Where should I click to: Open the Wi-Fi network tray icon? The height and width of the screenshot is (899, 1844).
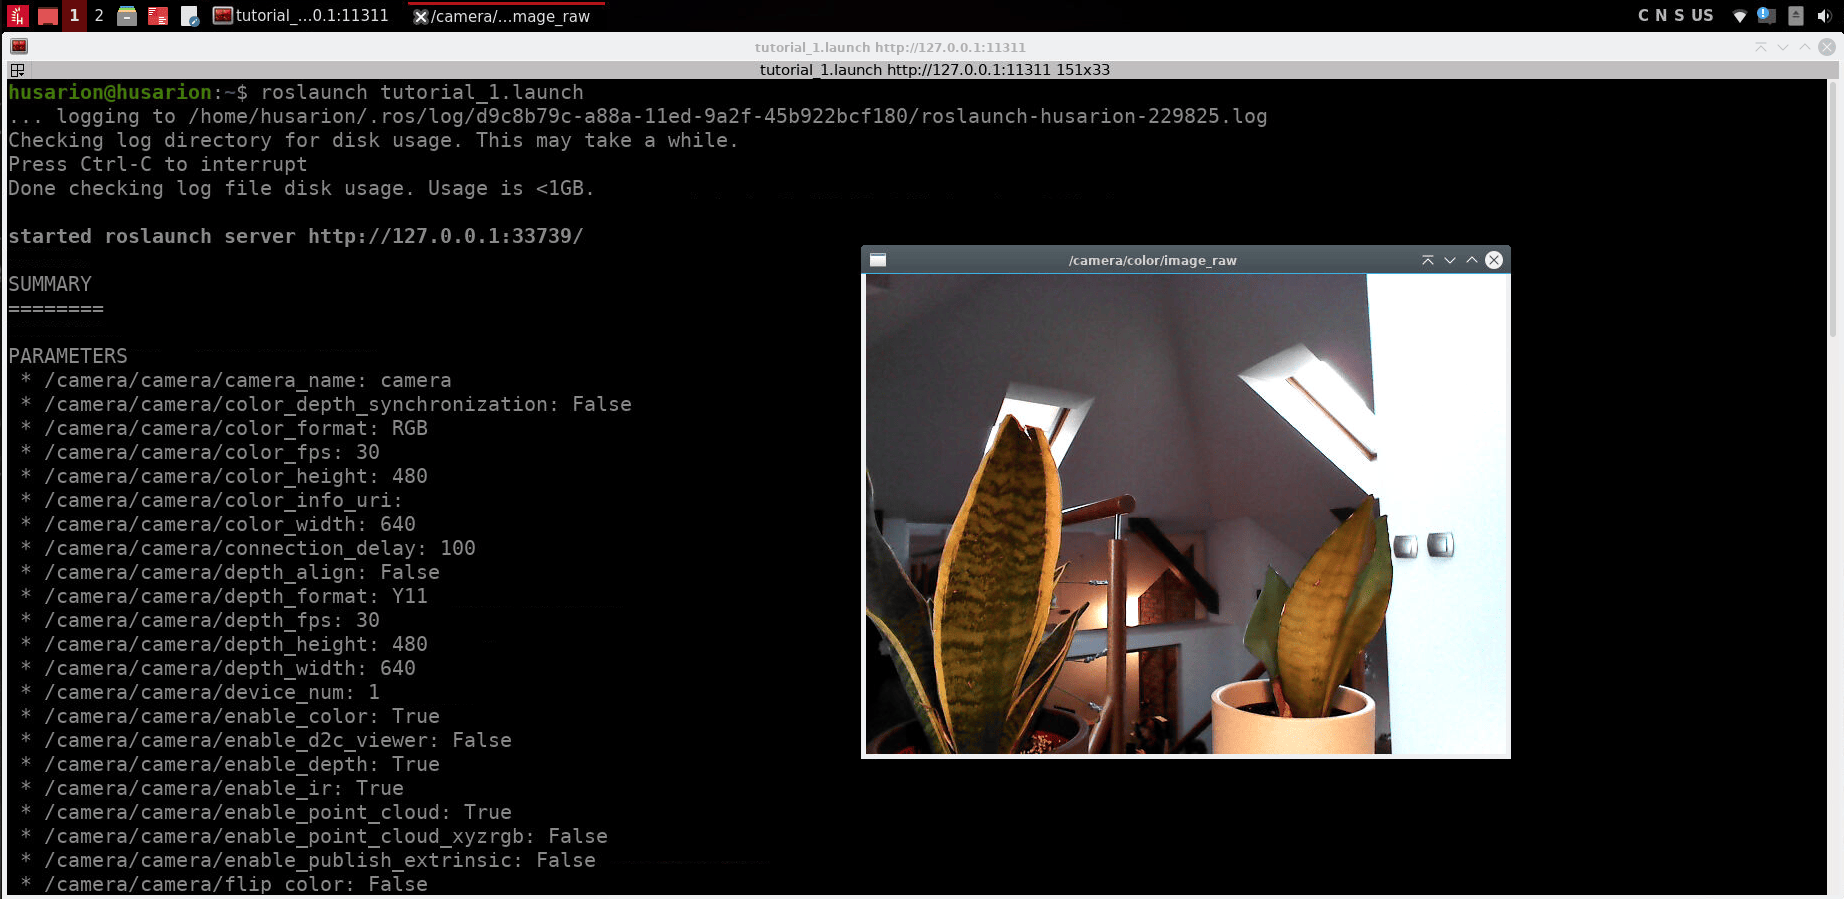pos(1740,16)
